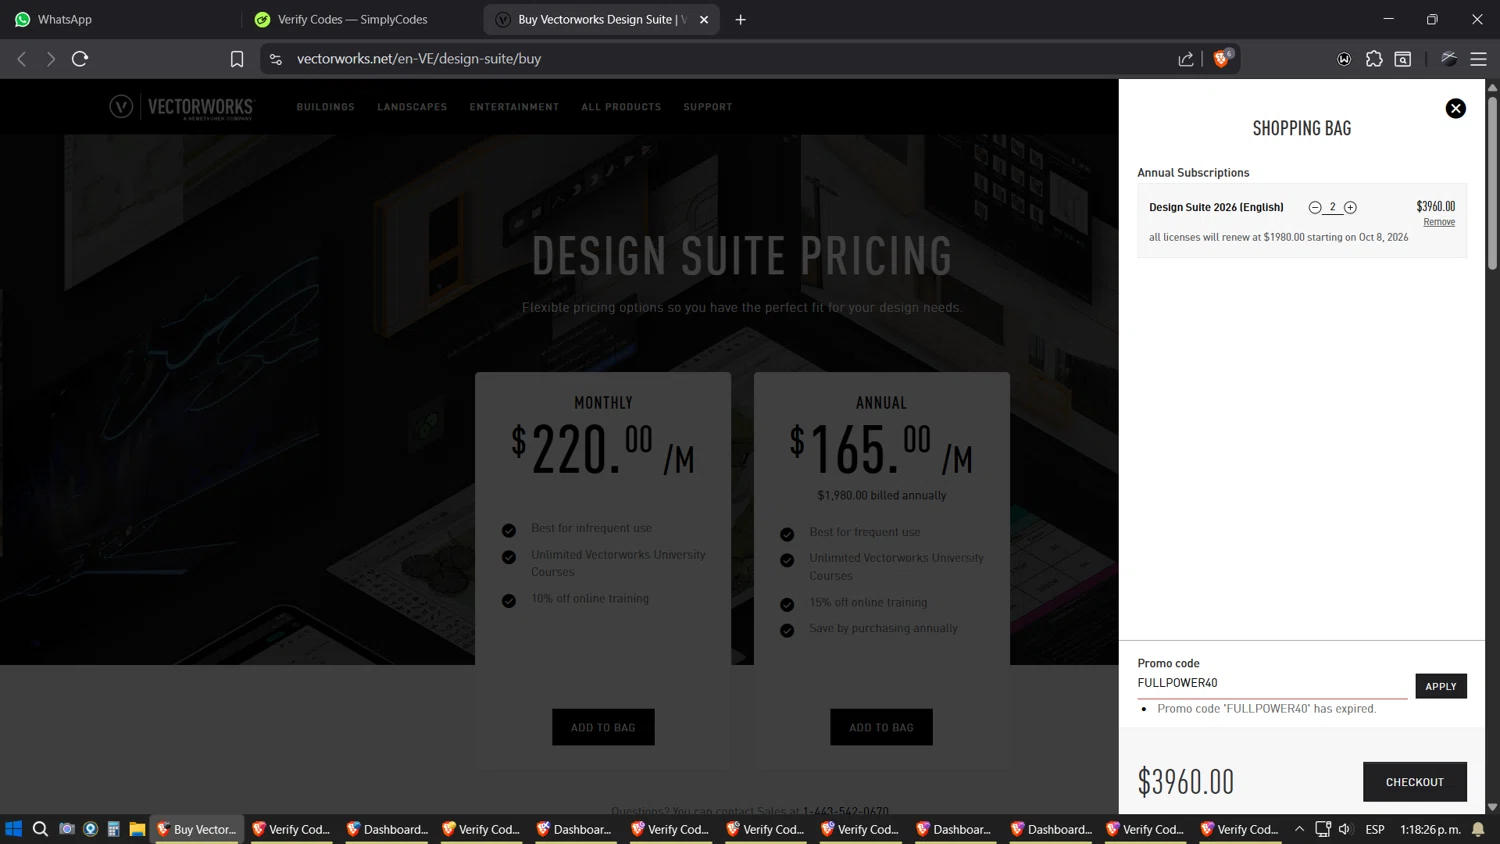Open File Explorer from taskbar
This screenshot has height=844, width=1500.
tap(137, 829)
